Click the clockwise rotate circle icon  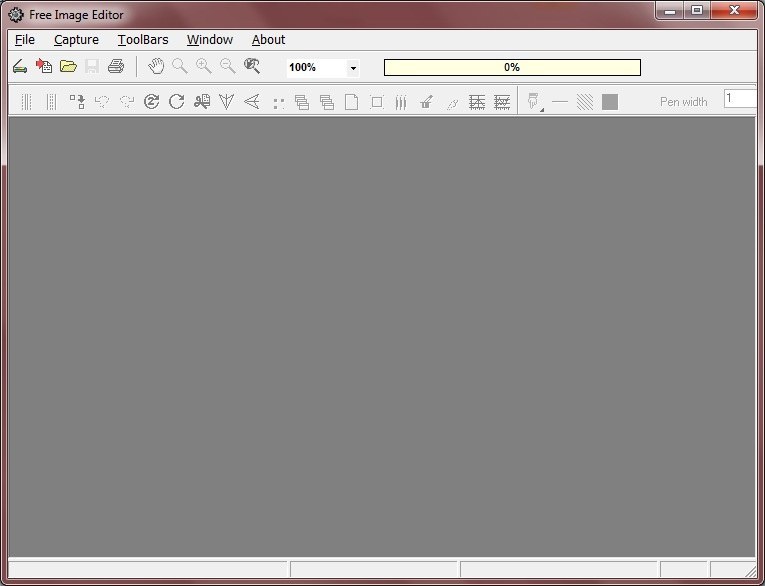[x=177, y=101]
